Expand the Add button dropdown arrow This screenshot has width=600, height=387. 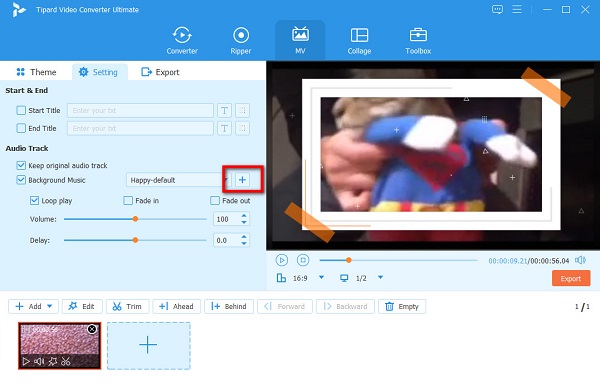coord(50,306)
